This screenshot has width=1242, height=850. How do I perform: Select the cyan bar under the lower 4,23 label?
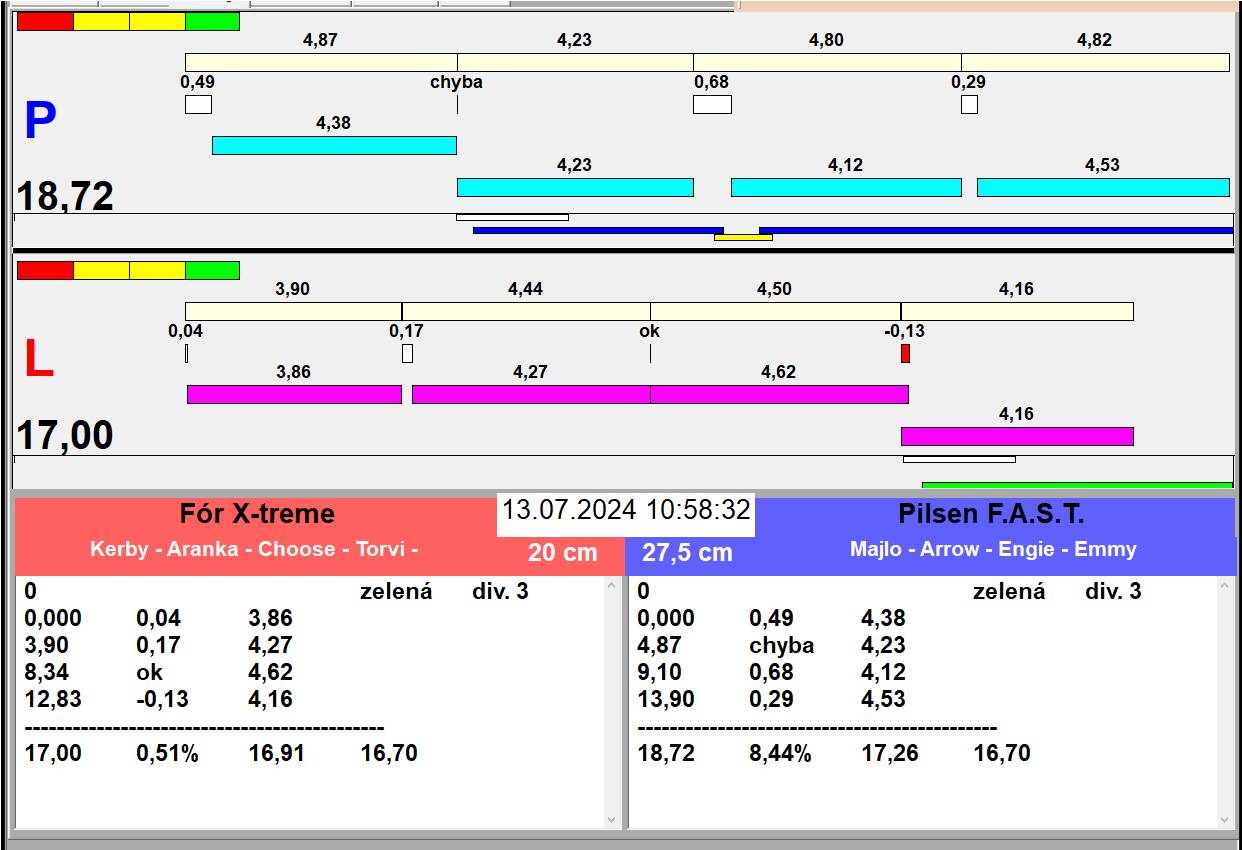(575, 187)
